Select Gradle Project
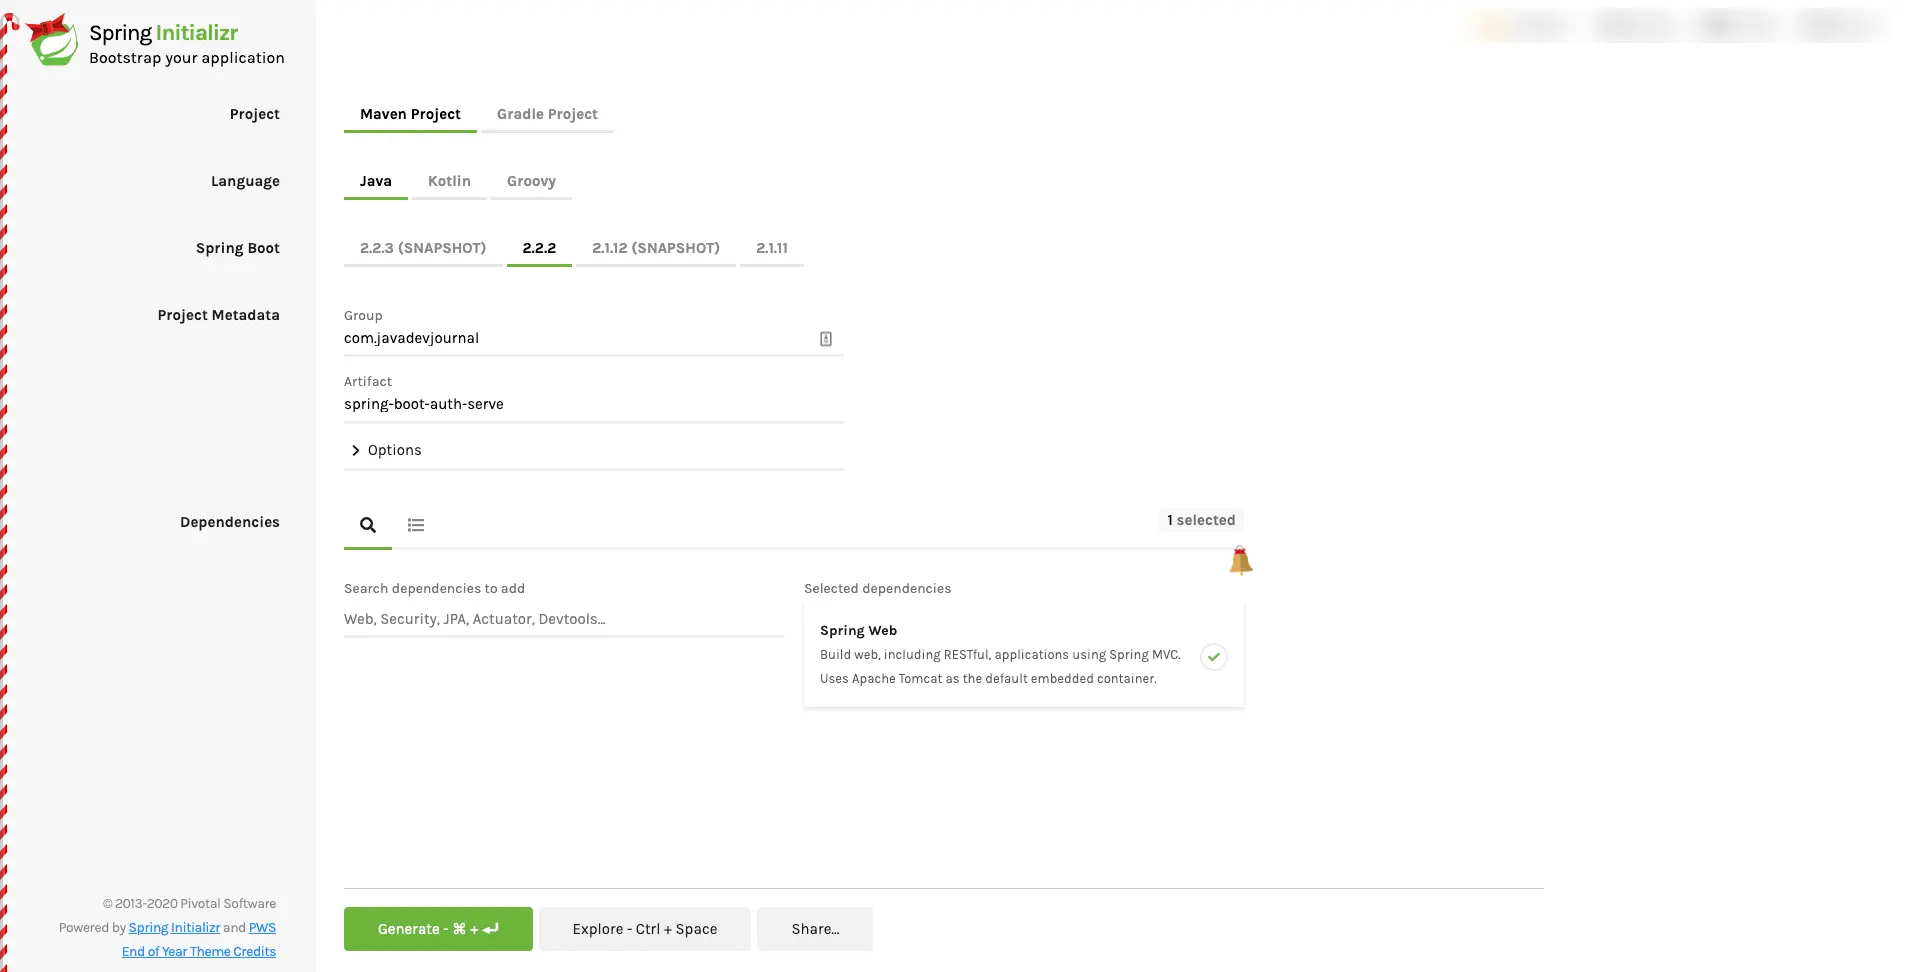The height and width of the screenshot is (972, 1920). click(x=547, y=114)
